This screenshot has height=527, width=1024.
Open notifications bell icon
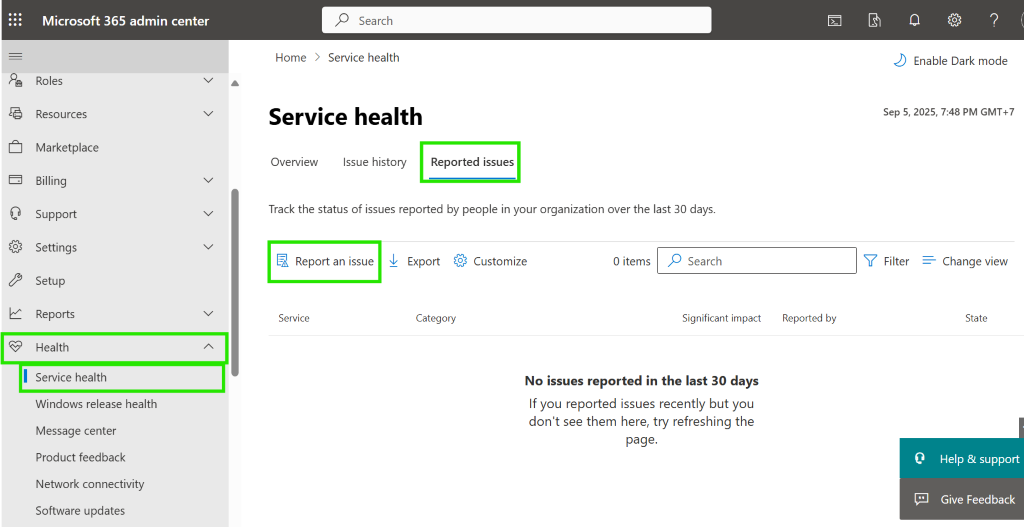pyautogui.click(x=914, y=20)
